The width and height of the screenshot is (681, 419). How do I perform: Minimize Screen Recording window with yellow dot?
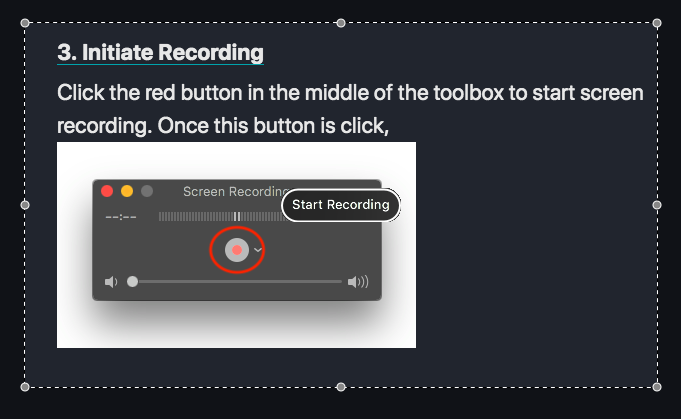[127, 191]
